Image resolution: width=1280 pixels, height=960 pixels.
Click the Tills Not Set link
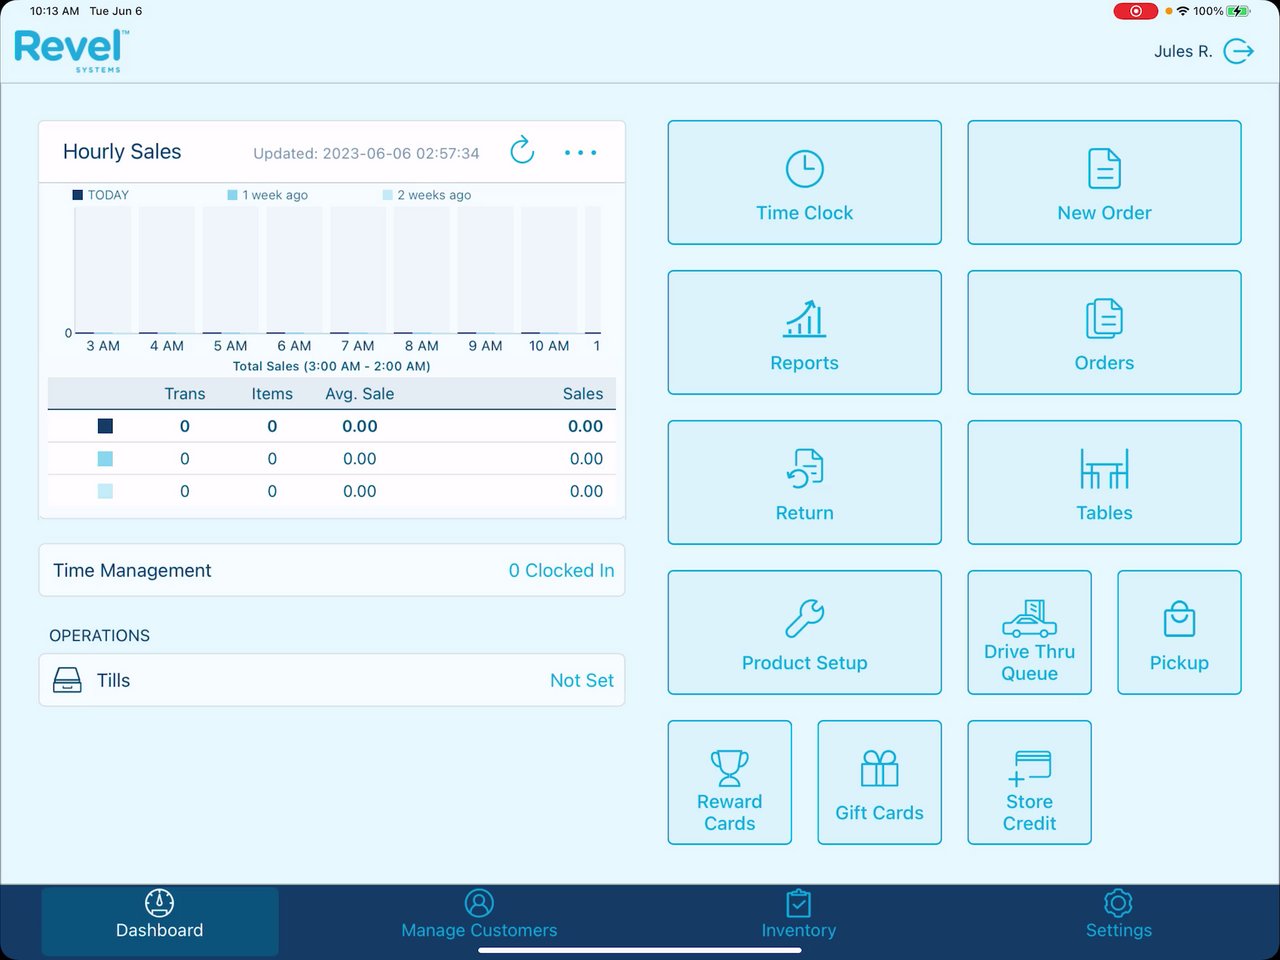(x=582, y=680)
